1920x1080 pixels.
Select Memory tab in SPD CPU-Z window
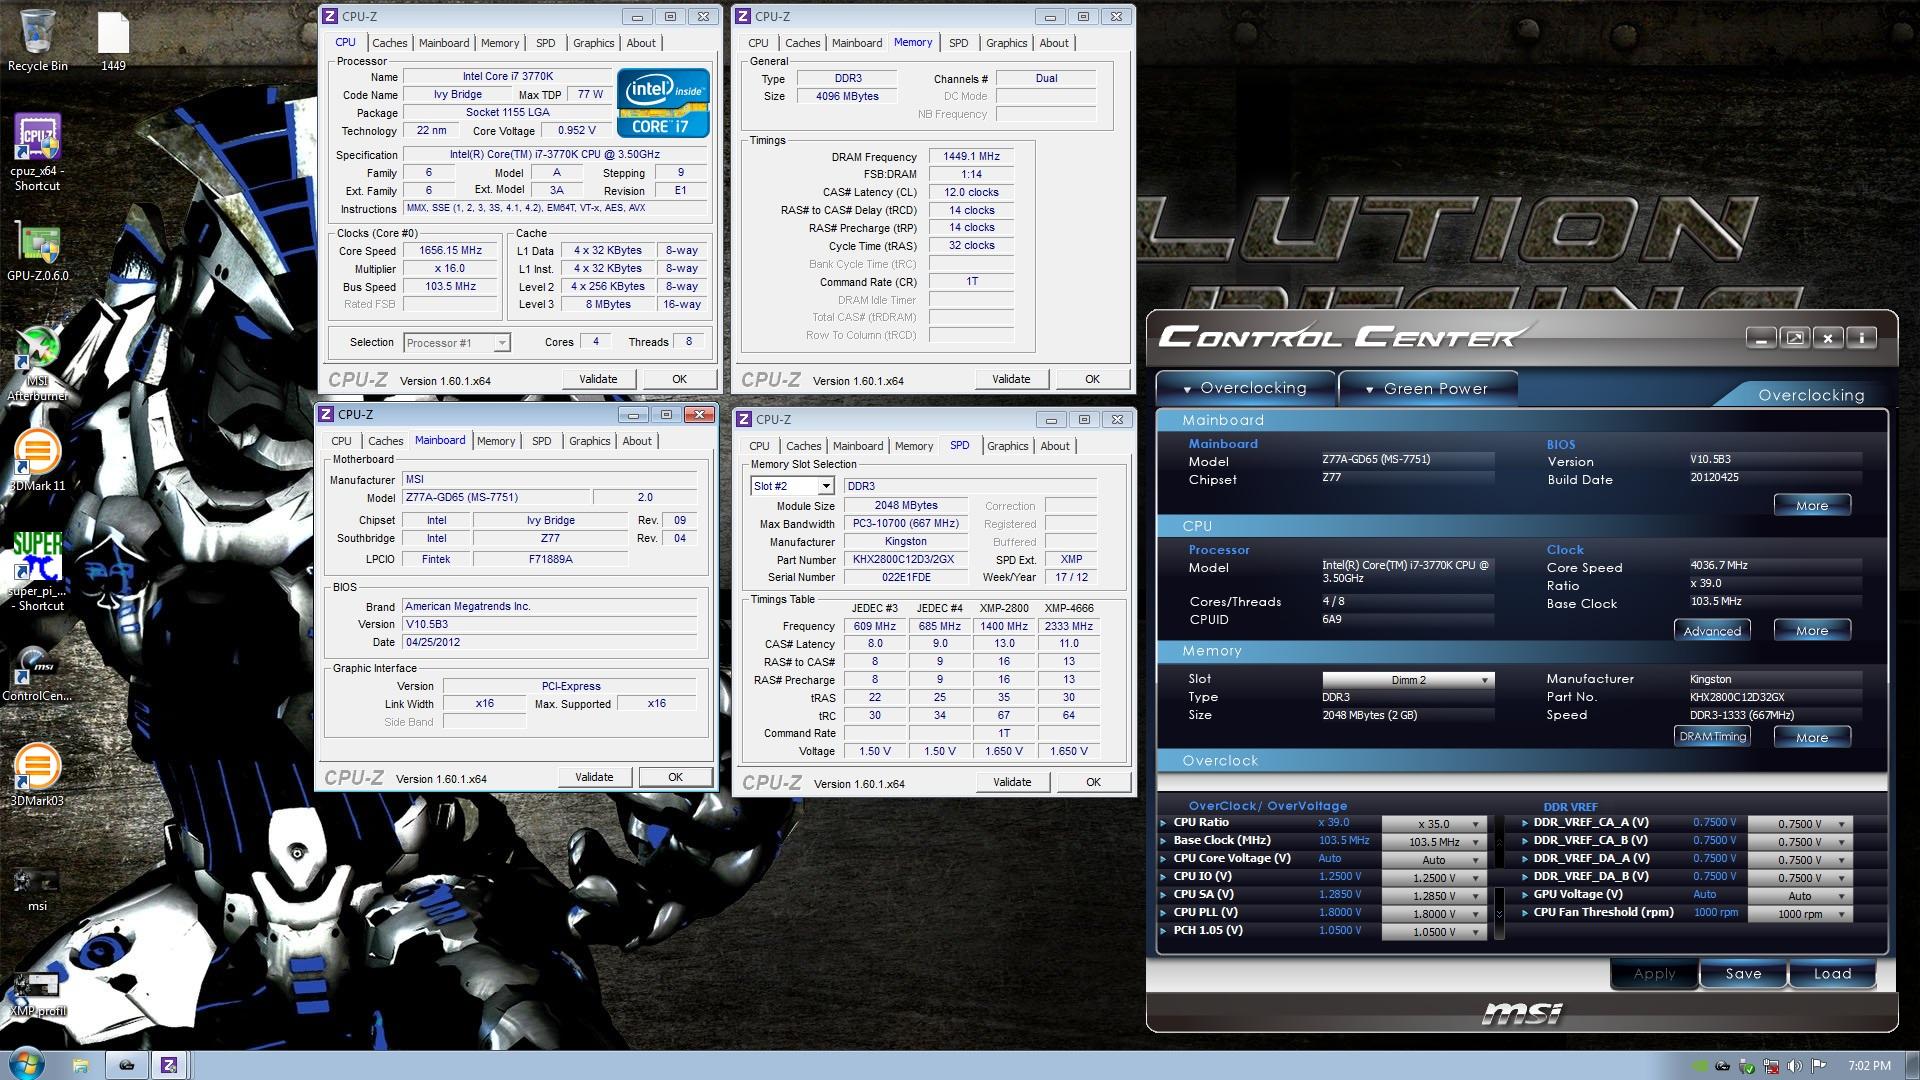(x=913, y=446)
